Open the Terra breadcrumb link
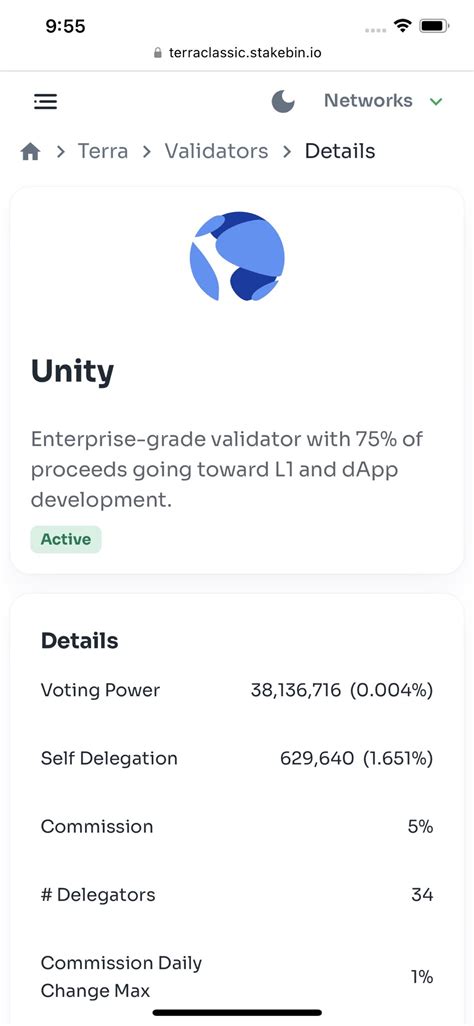 (103, 151)
